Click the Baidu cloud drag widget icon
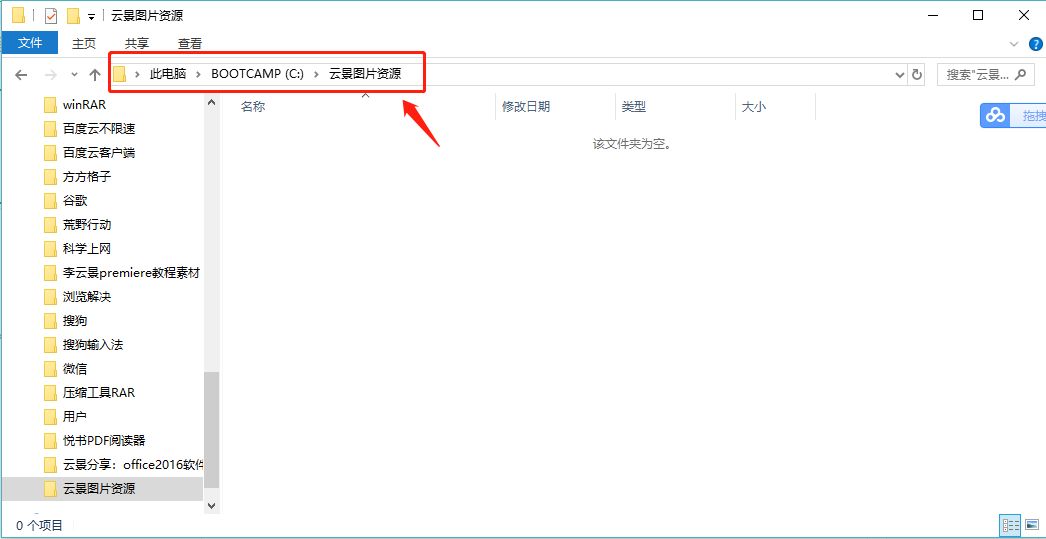Screen dimensions: 1046x539 point(995,115)
